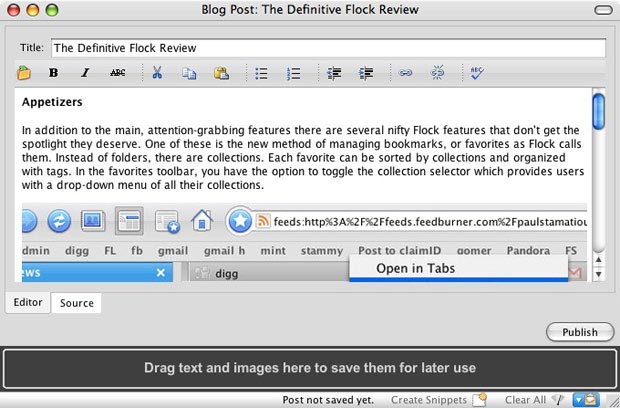Image resolution: width=620 pixels, height=408 pixels.
Task: Paste from clipboard icon
Action: [221, 73]
